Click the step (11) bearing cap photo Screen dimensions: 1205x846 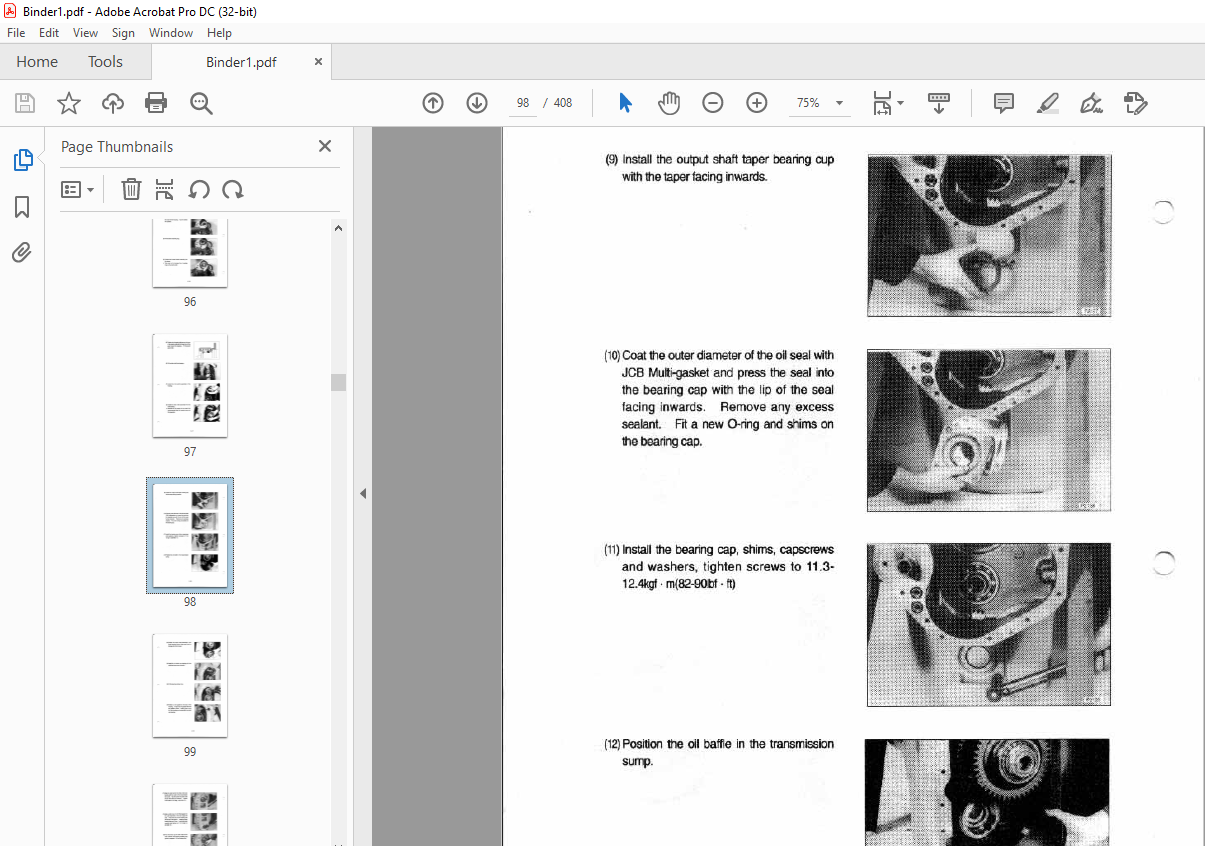coord(989,624)
